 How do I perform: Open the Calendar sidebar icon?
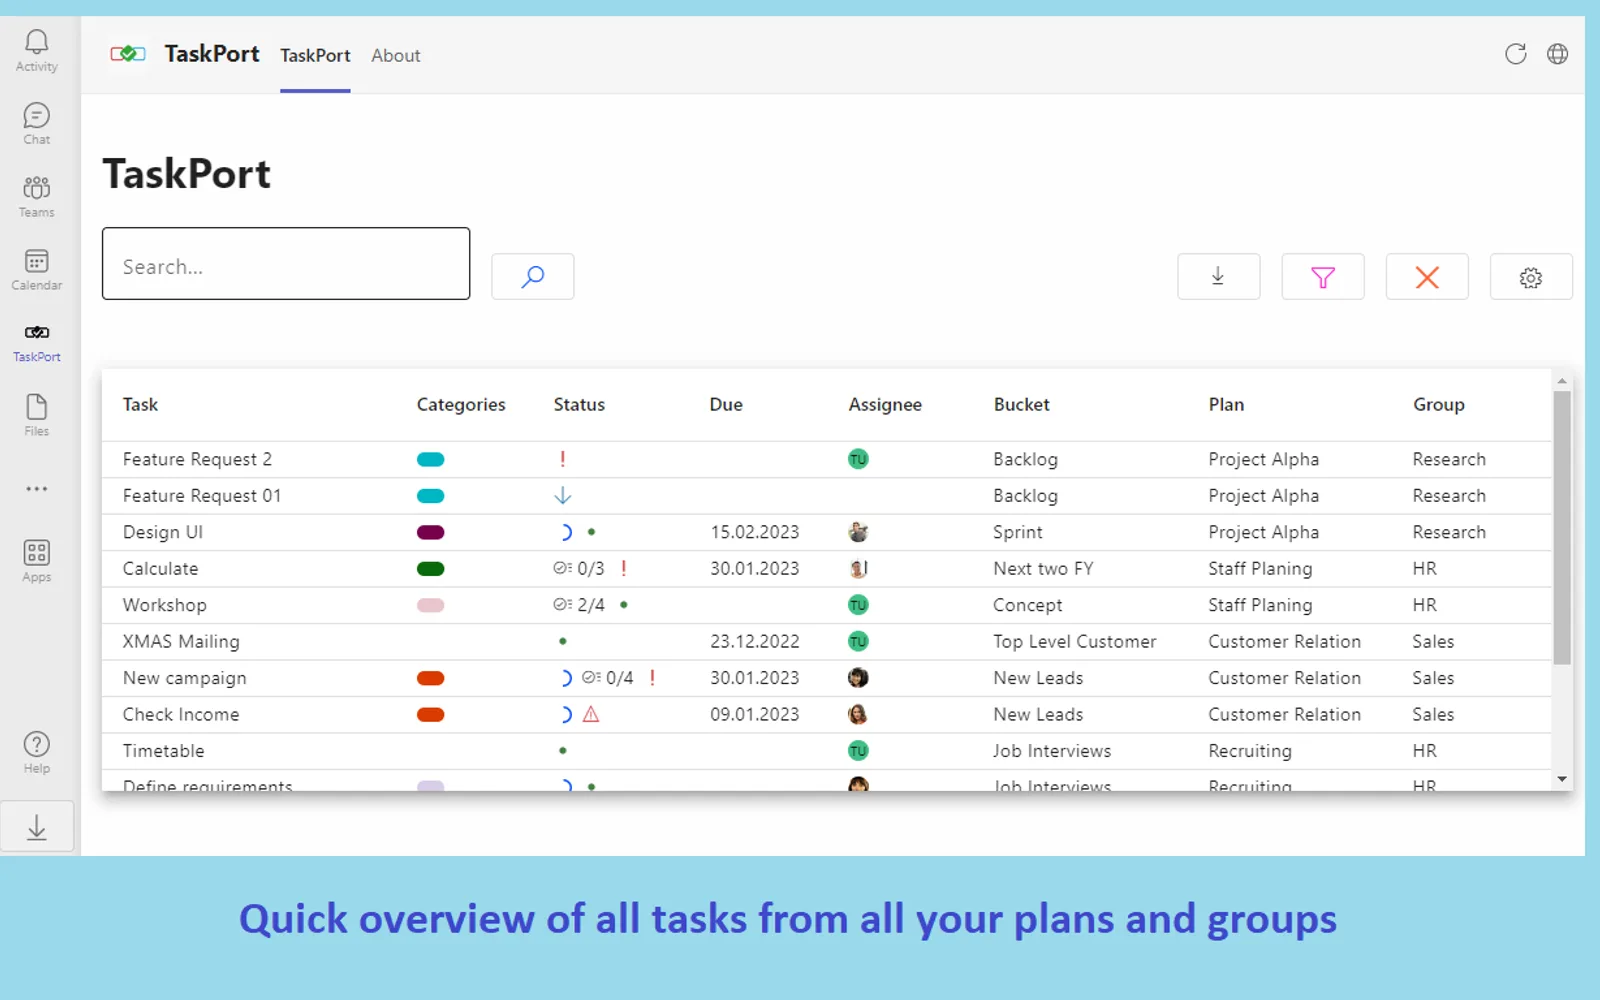37,270
